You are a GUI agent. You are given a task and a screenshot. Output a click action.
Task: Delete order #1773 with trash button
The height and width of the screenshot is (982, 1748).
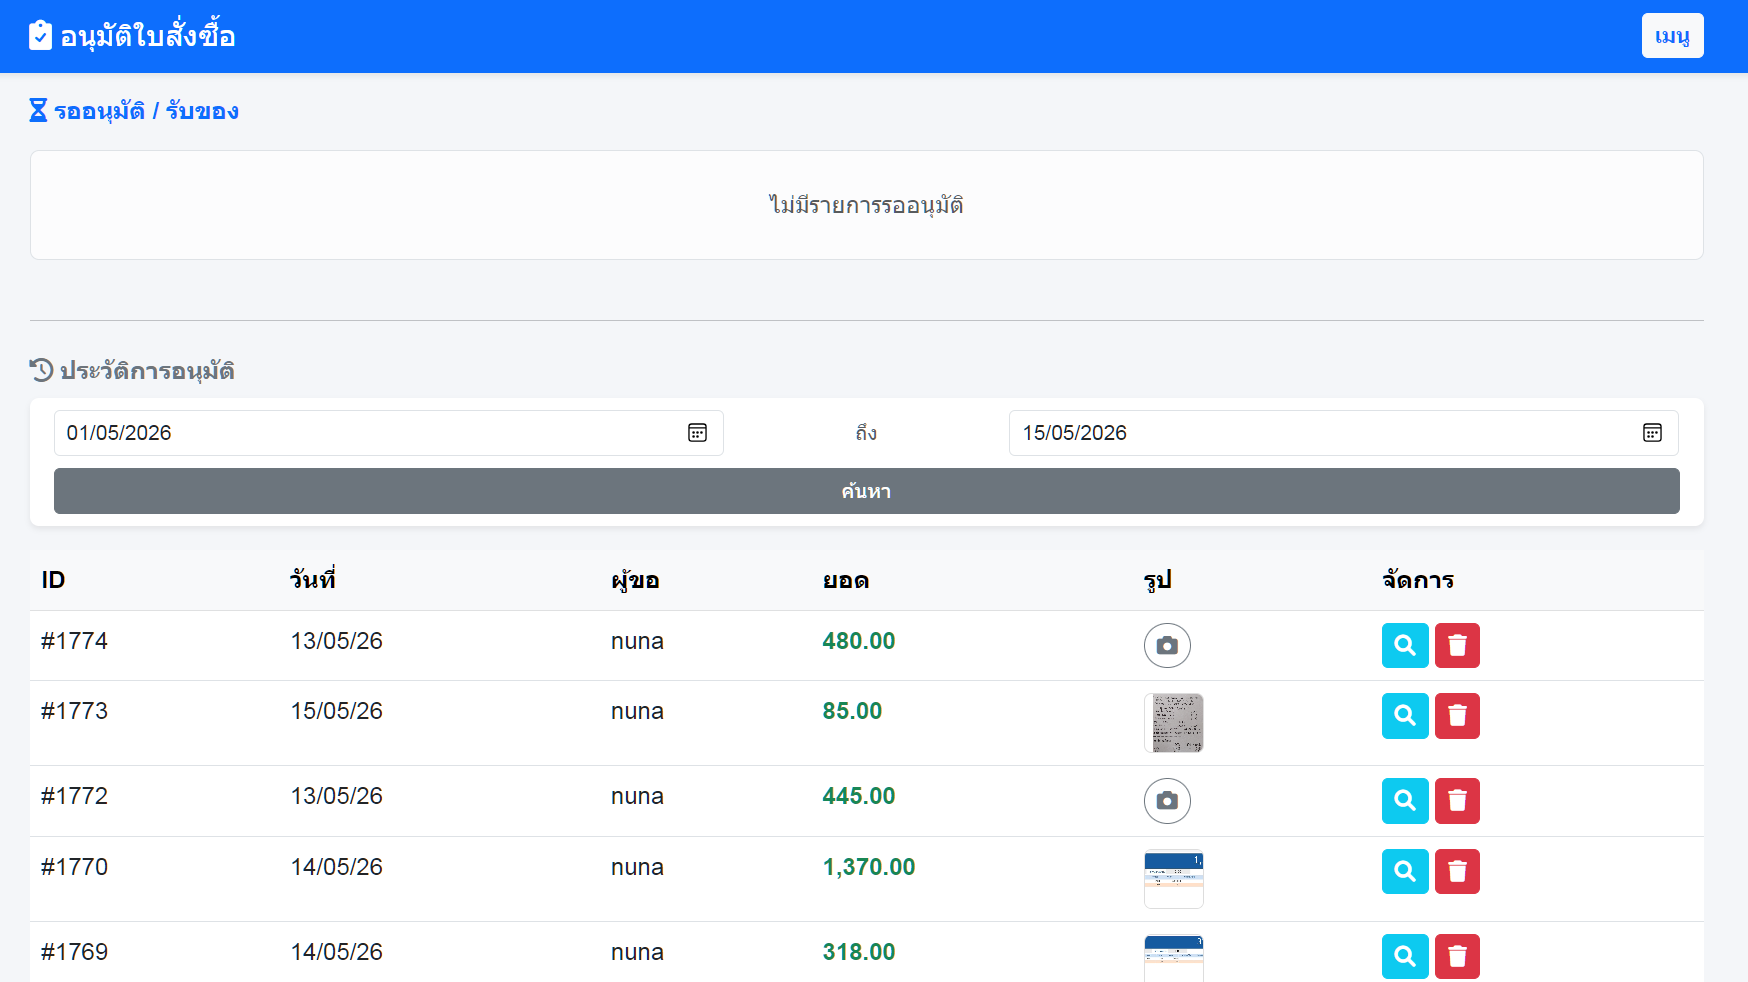pyautogui.click(x=1457, y=716)
